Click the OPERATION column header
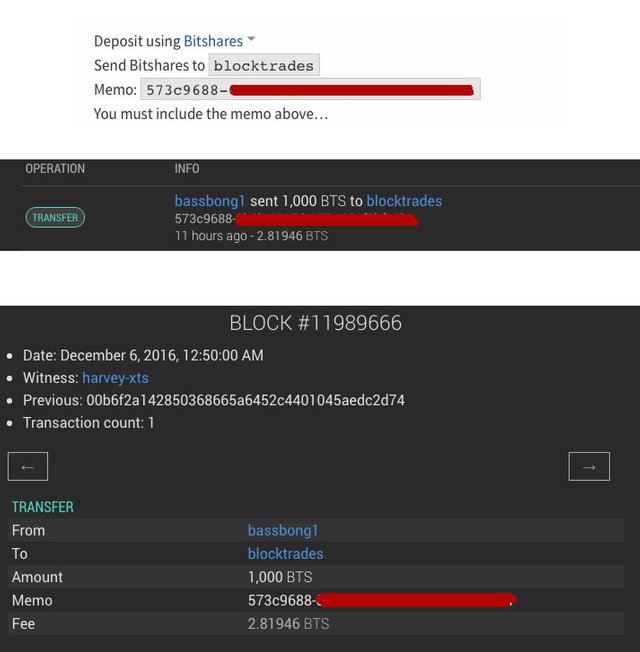640x652 pixels. tap(55, 169)
